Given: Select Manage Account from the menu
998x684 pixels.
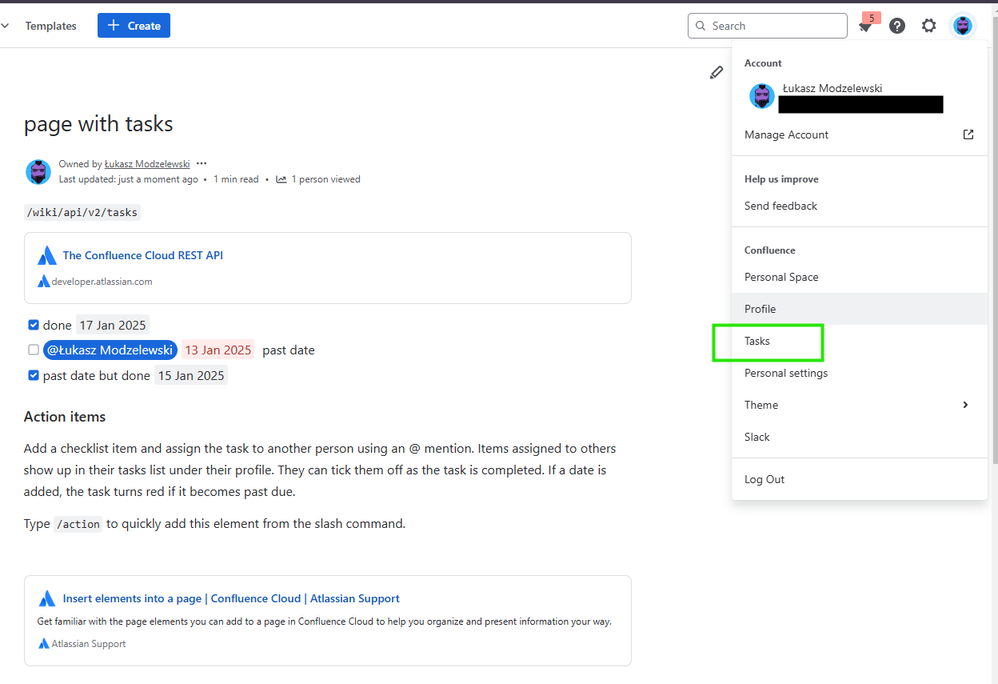Looking at the screenshot, I should coord(859,134).
